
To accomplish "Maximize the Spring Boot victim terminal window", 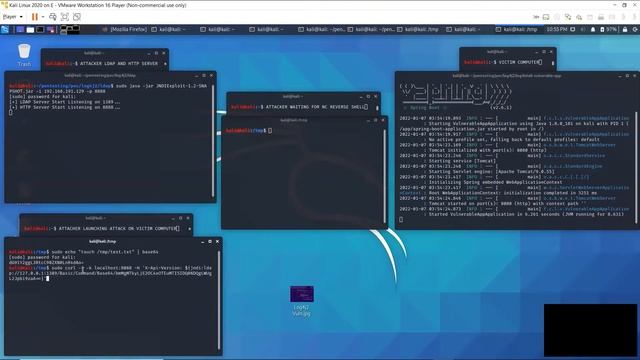I will click(627, 76).
